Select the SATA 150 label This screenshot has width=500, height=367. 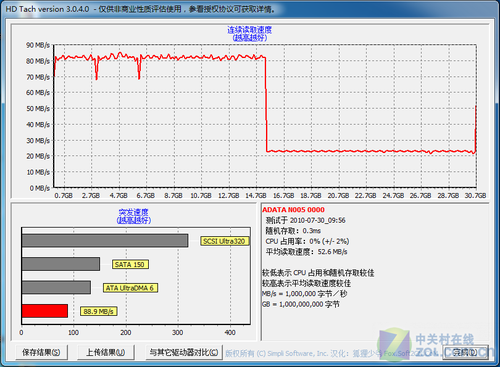[x=130, y=264]
